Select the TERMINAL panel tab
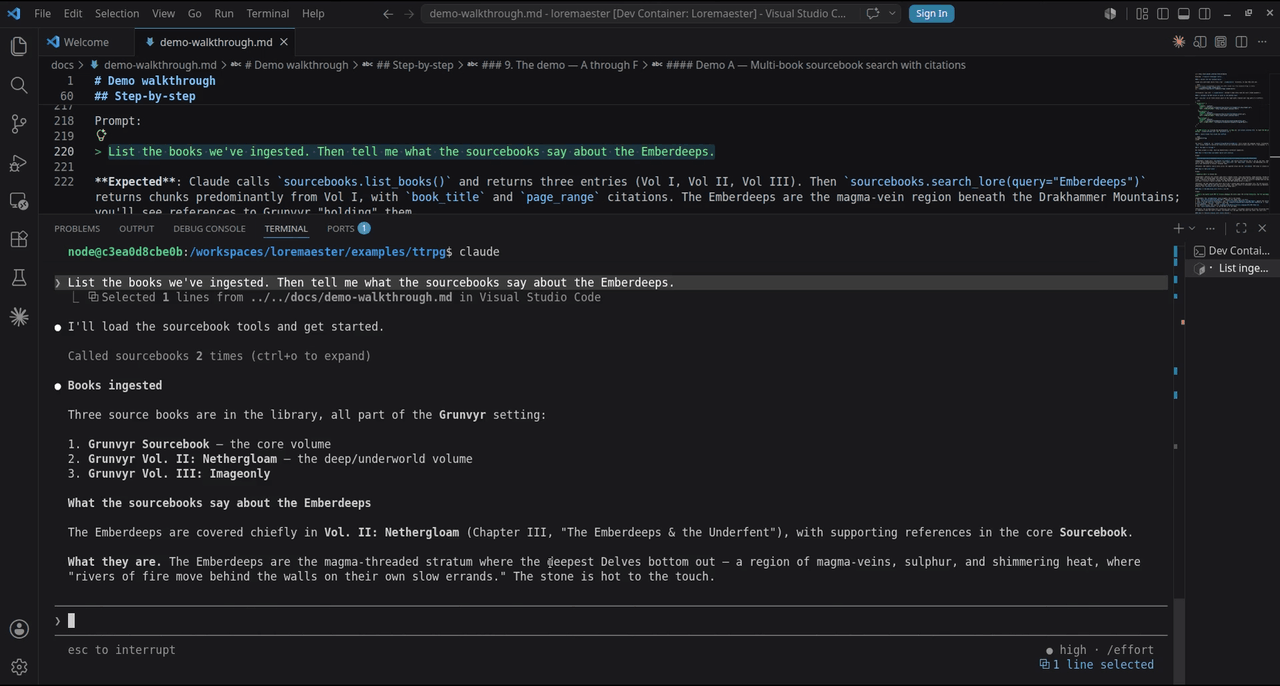The width and height of the screenshot is (1280, 686). point(286,228)
